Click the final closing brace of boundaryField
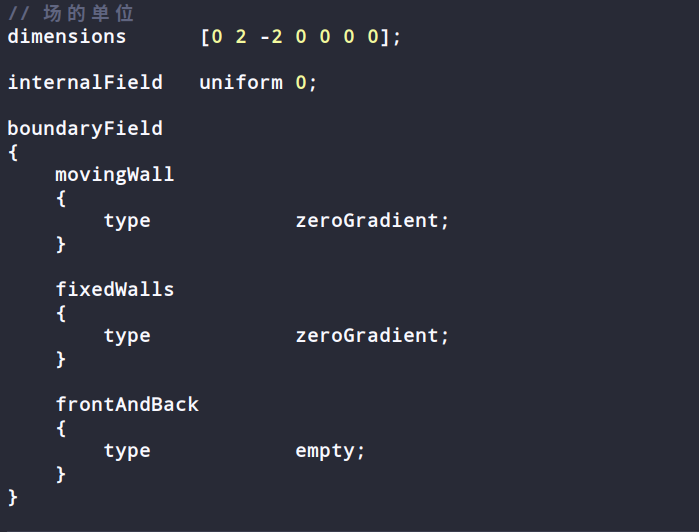The image size is (699, 532). (x=13, y=498)
